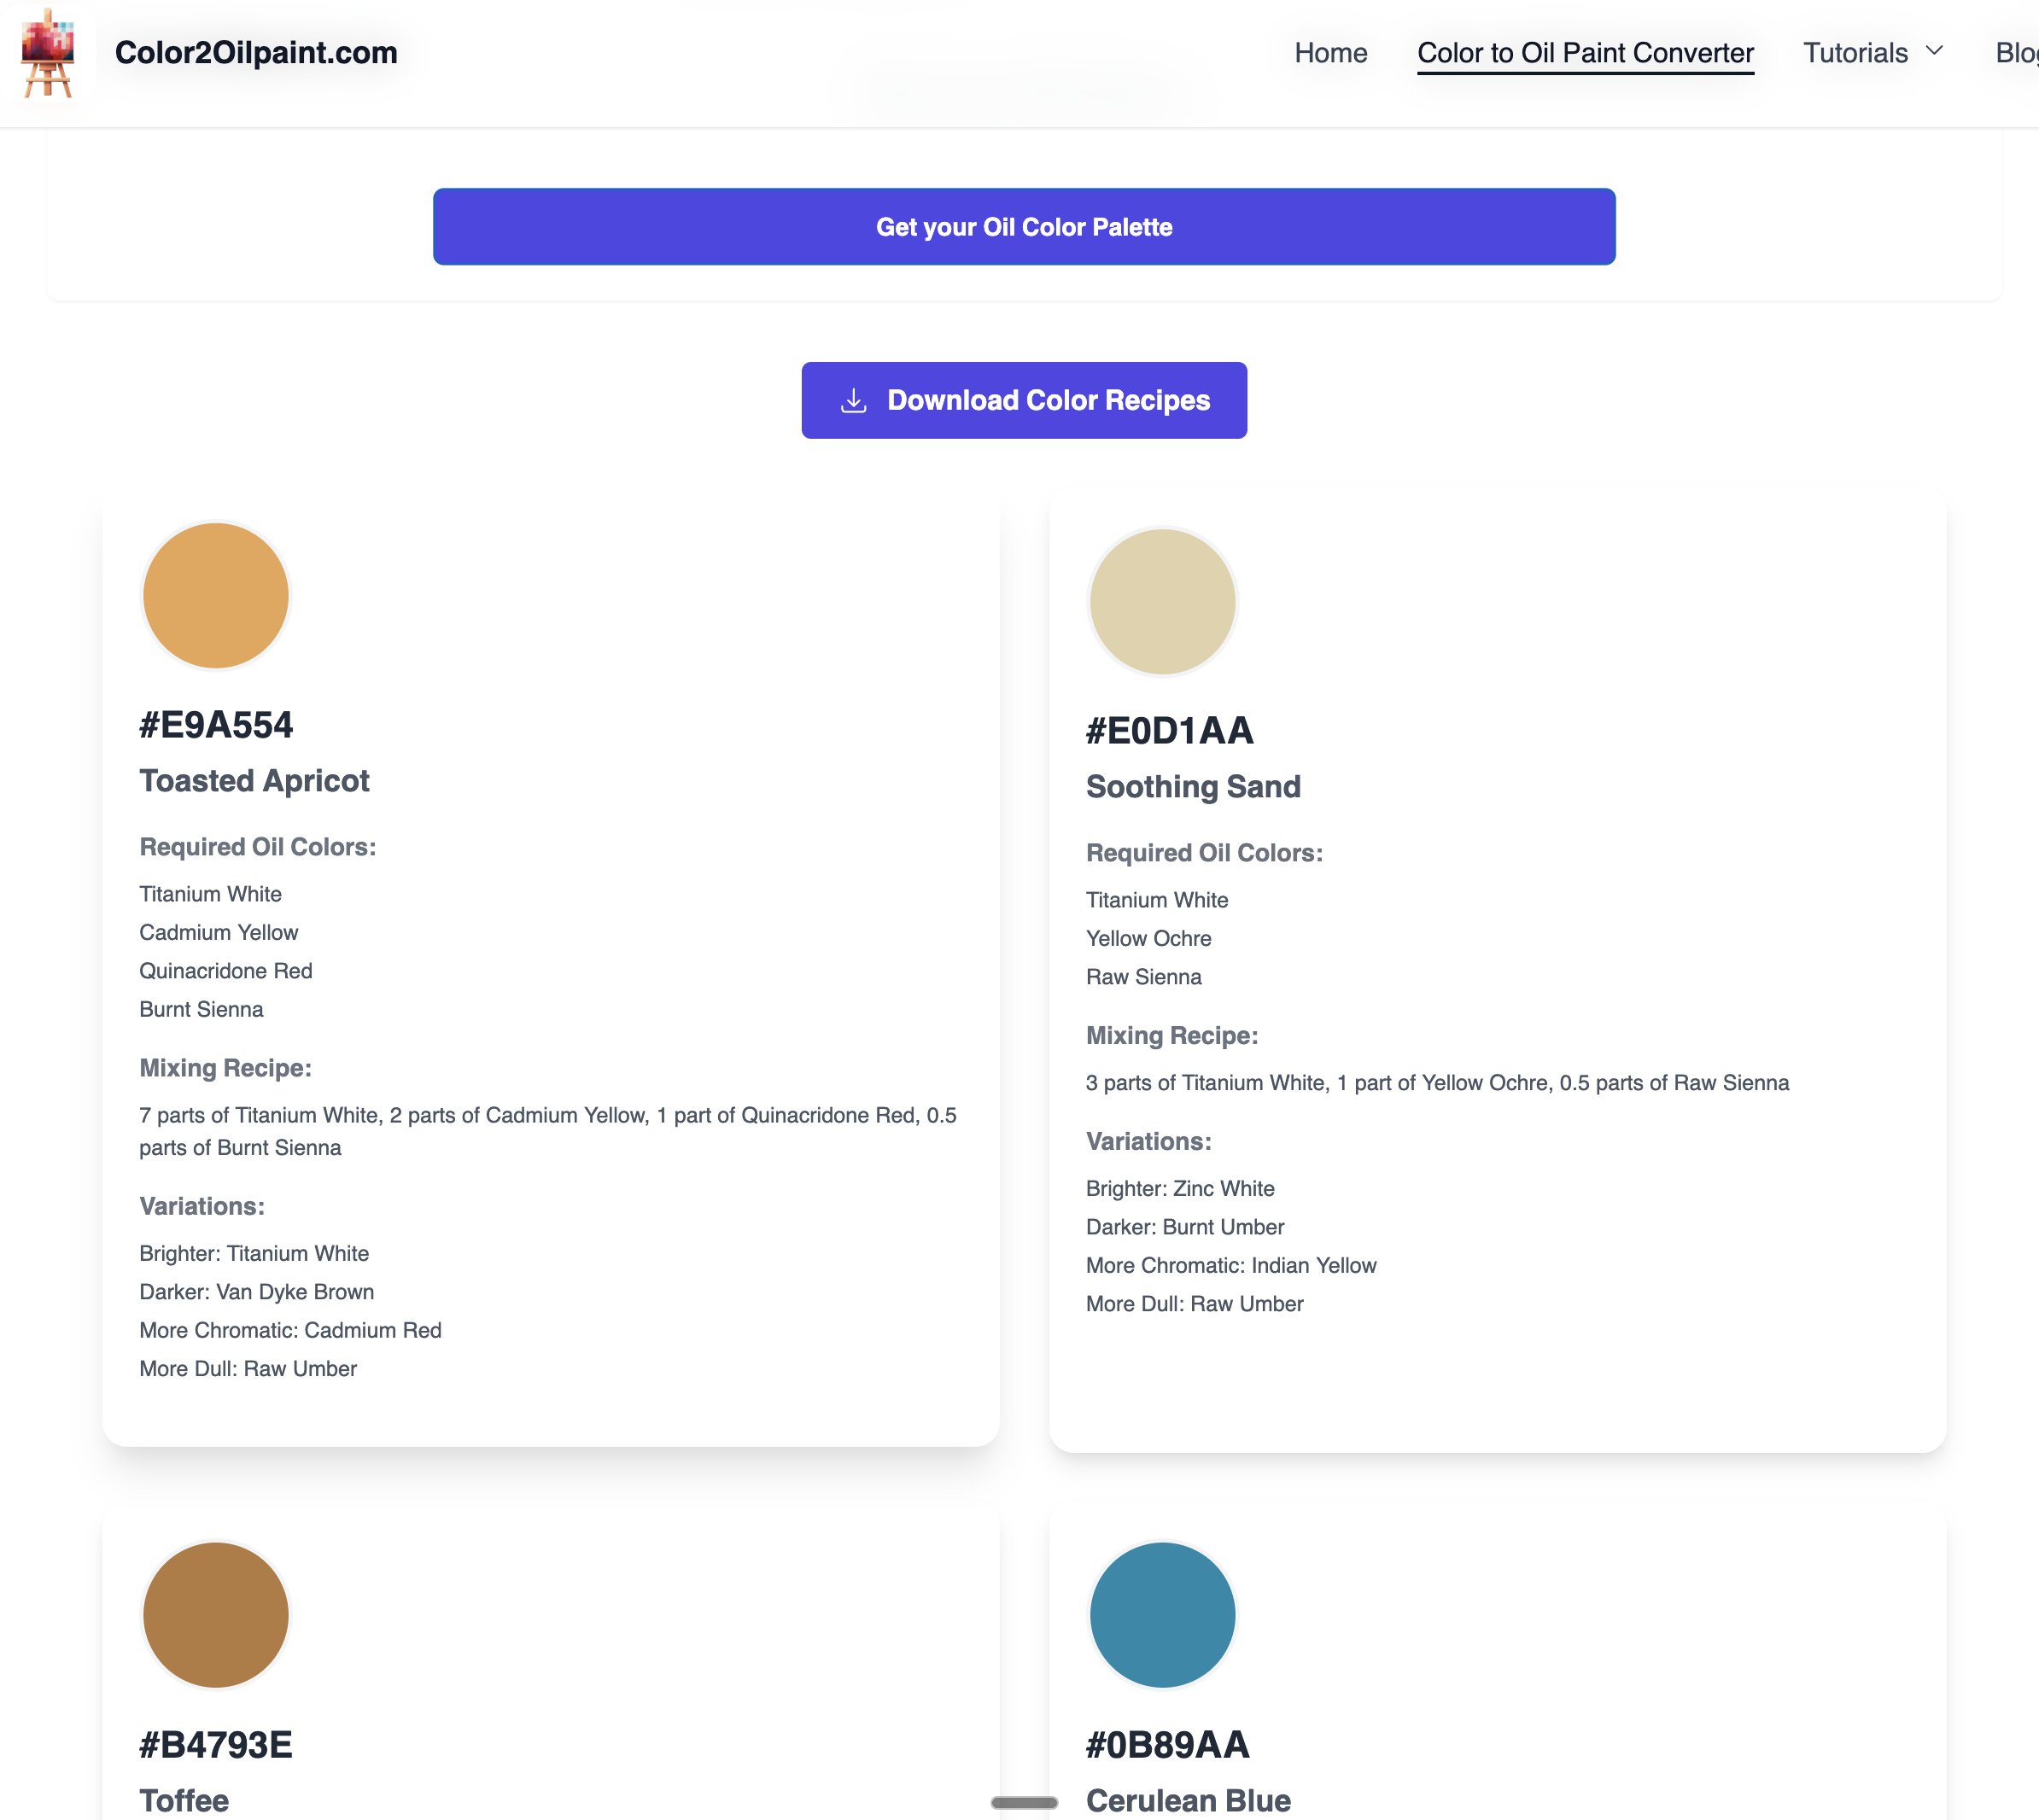This screenshot has width=2039, height=1820.
Task: Click the download arrow icon
Action: click(853, 401)
